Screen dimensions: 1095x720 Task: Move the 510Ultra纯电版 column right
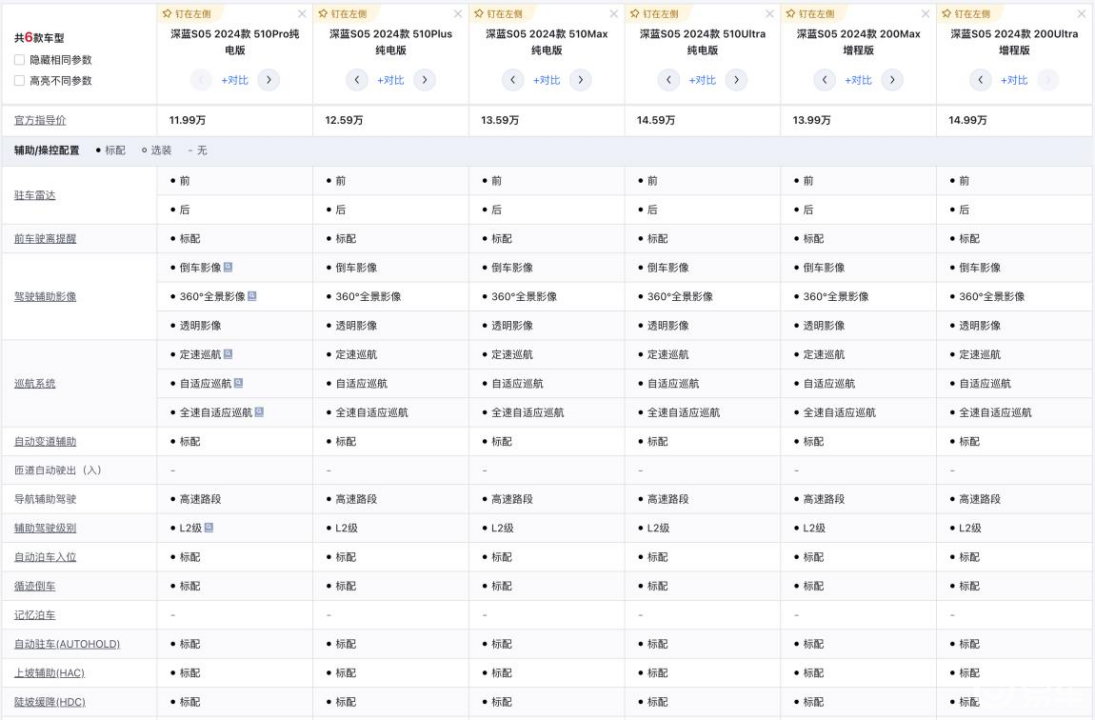coord(736,80)
